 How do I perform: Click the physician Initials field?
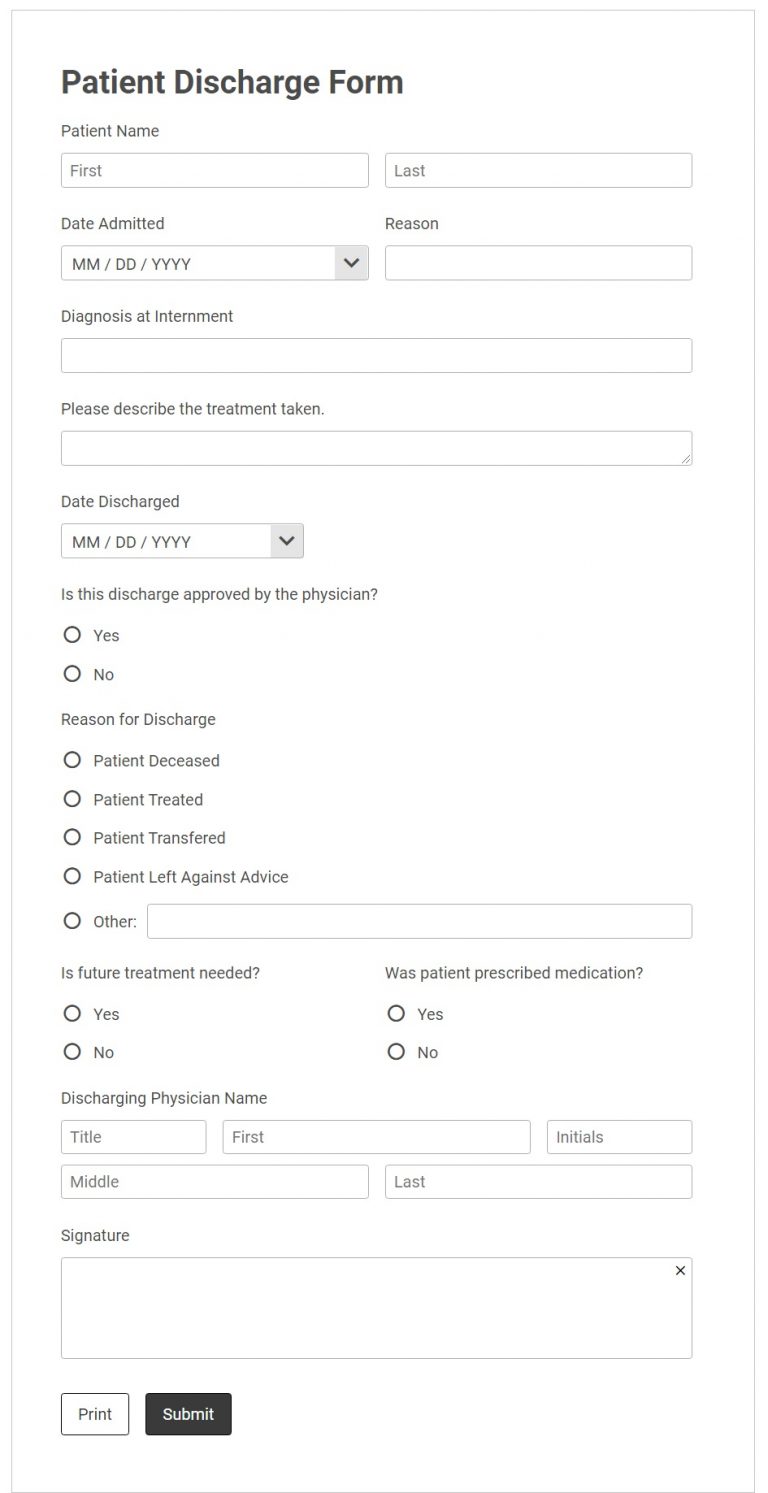point(618,1136)
